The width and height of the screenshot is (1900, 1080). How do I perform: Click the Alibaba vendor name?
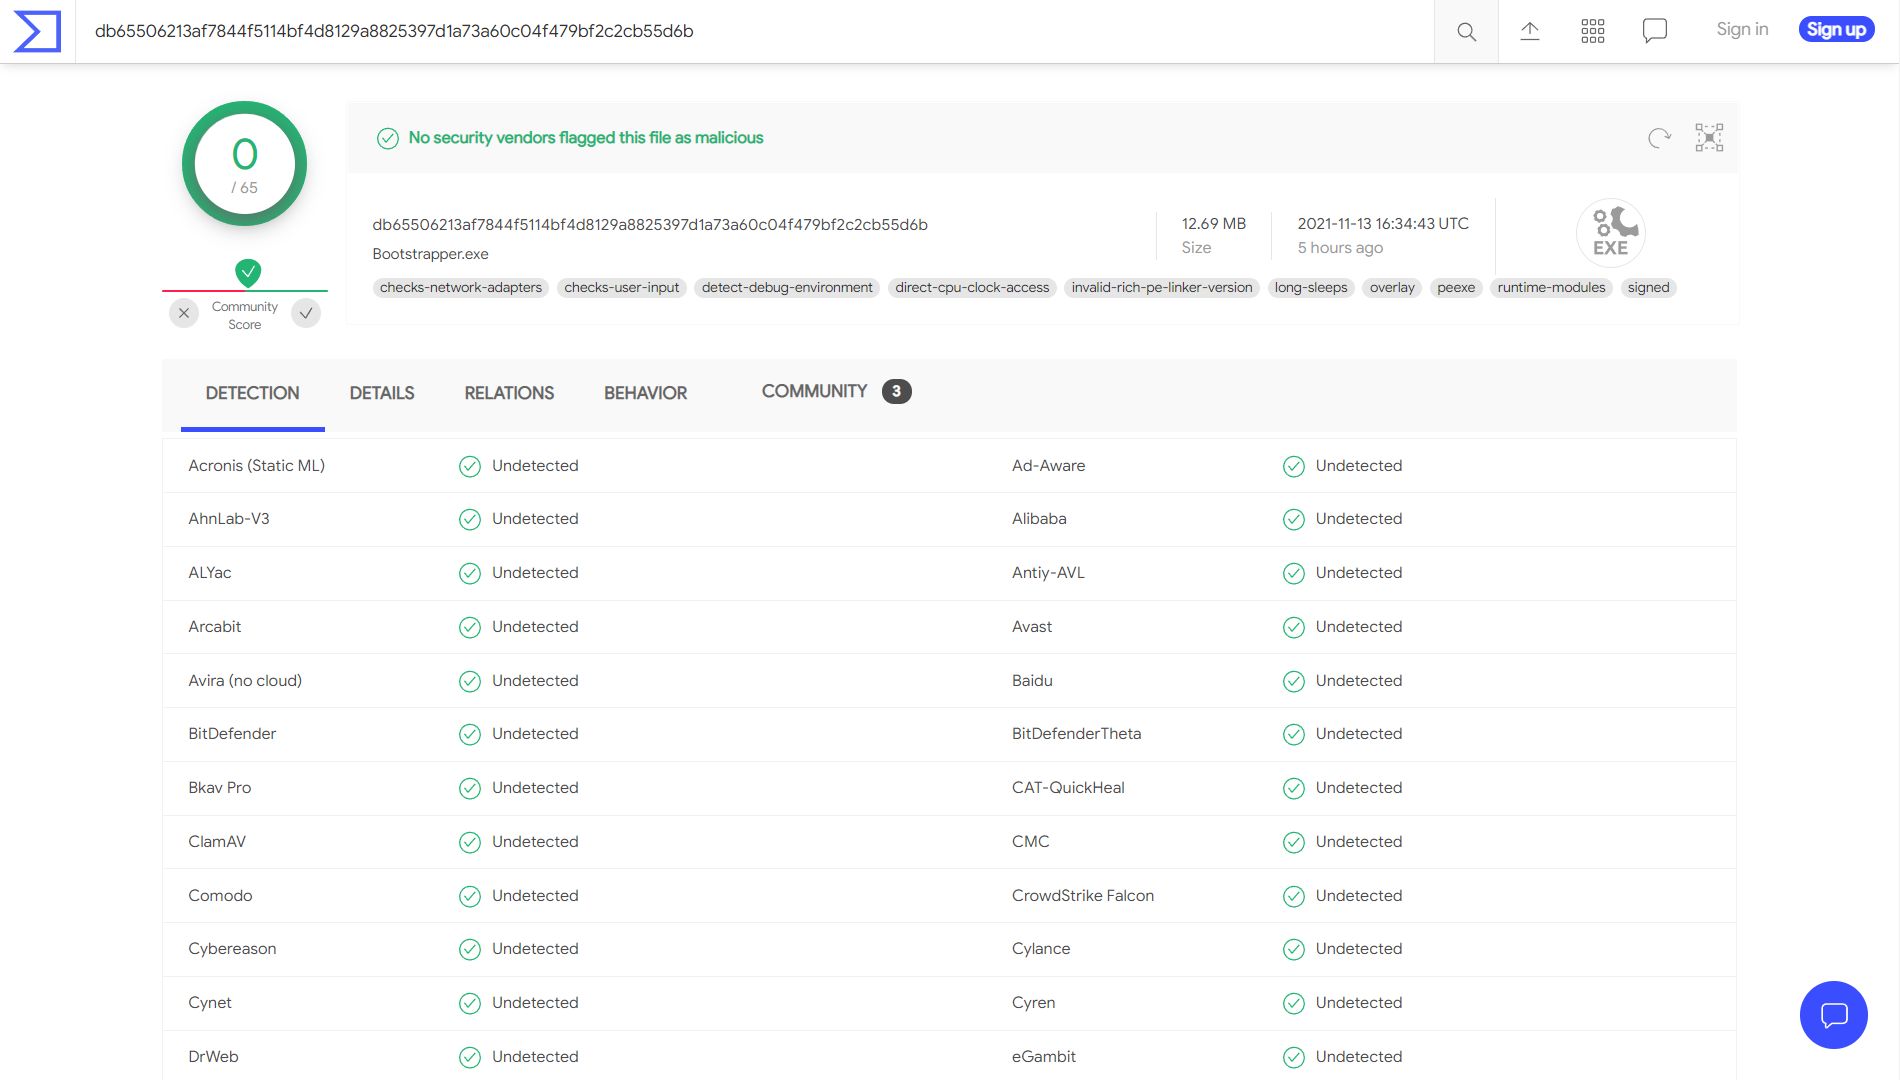(x=1039, y=519)
